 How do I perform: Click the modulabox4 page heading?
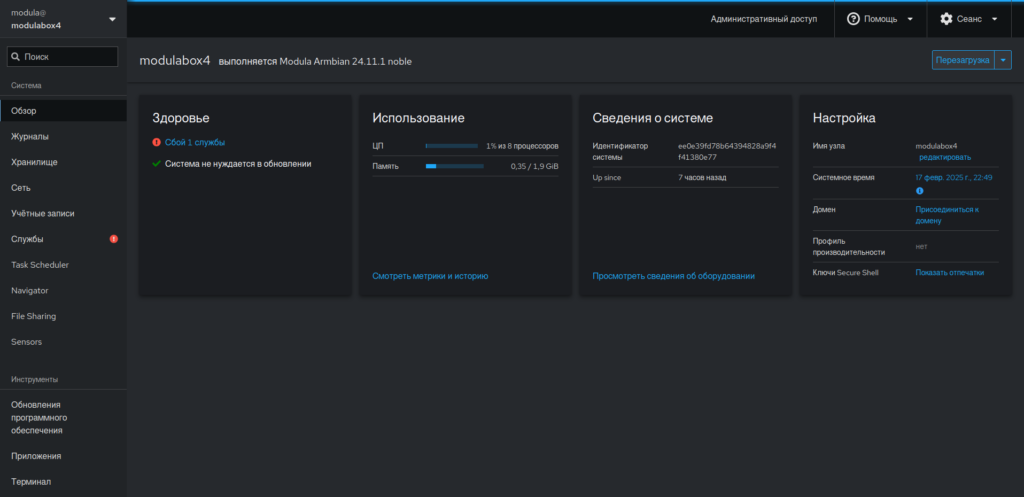point(175,61)
